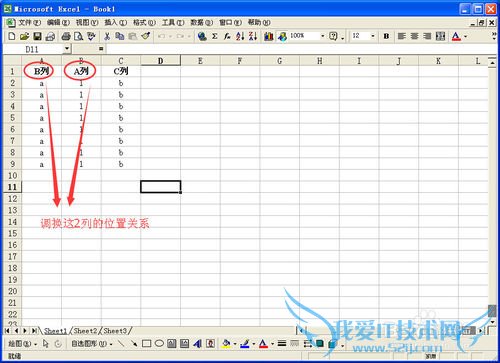Apply red Font Color on top toolbar
The width and height of the screenshot is (500, 363).
tap(456, 36)
